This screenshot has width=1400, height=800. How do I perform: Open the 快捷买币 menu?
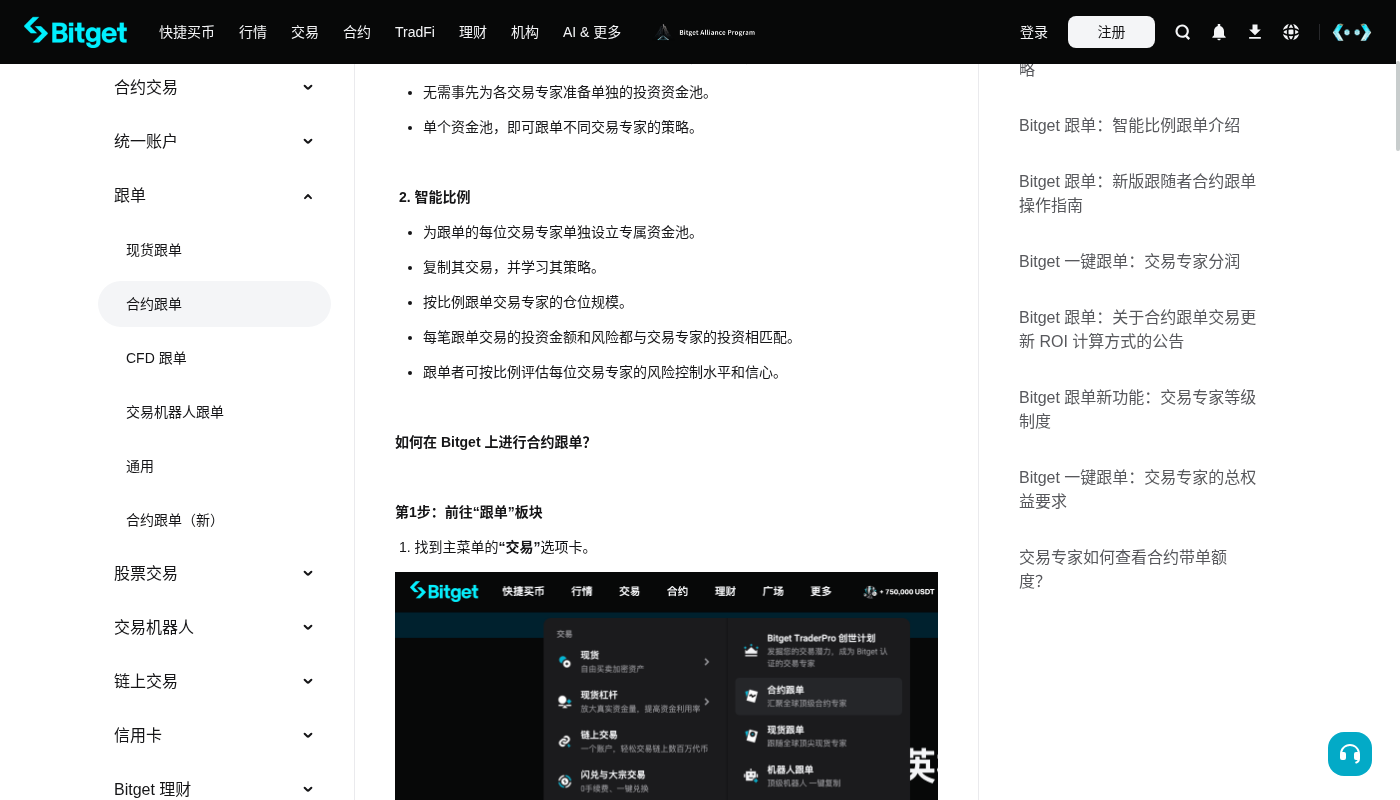[187, 32]
